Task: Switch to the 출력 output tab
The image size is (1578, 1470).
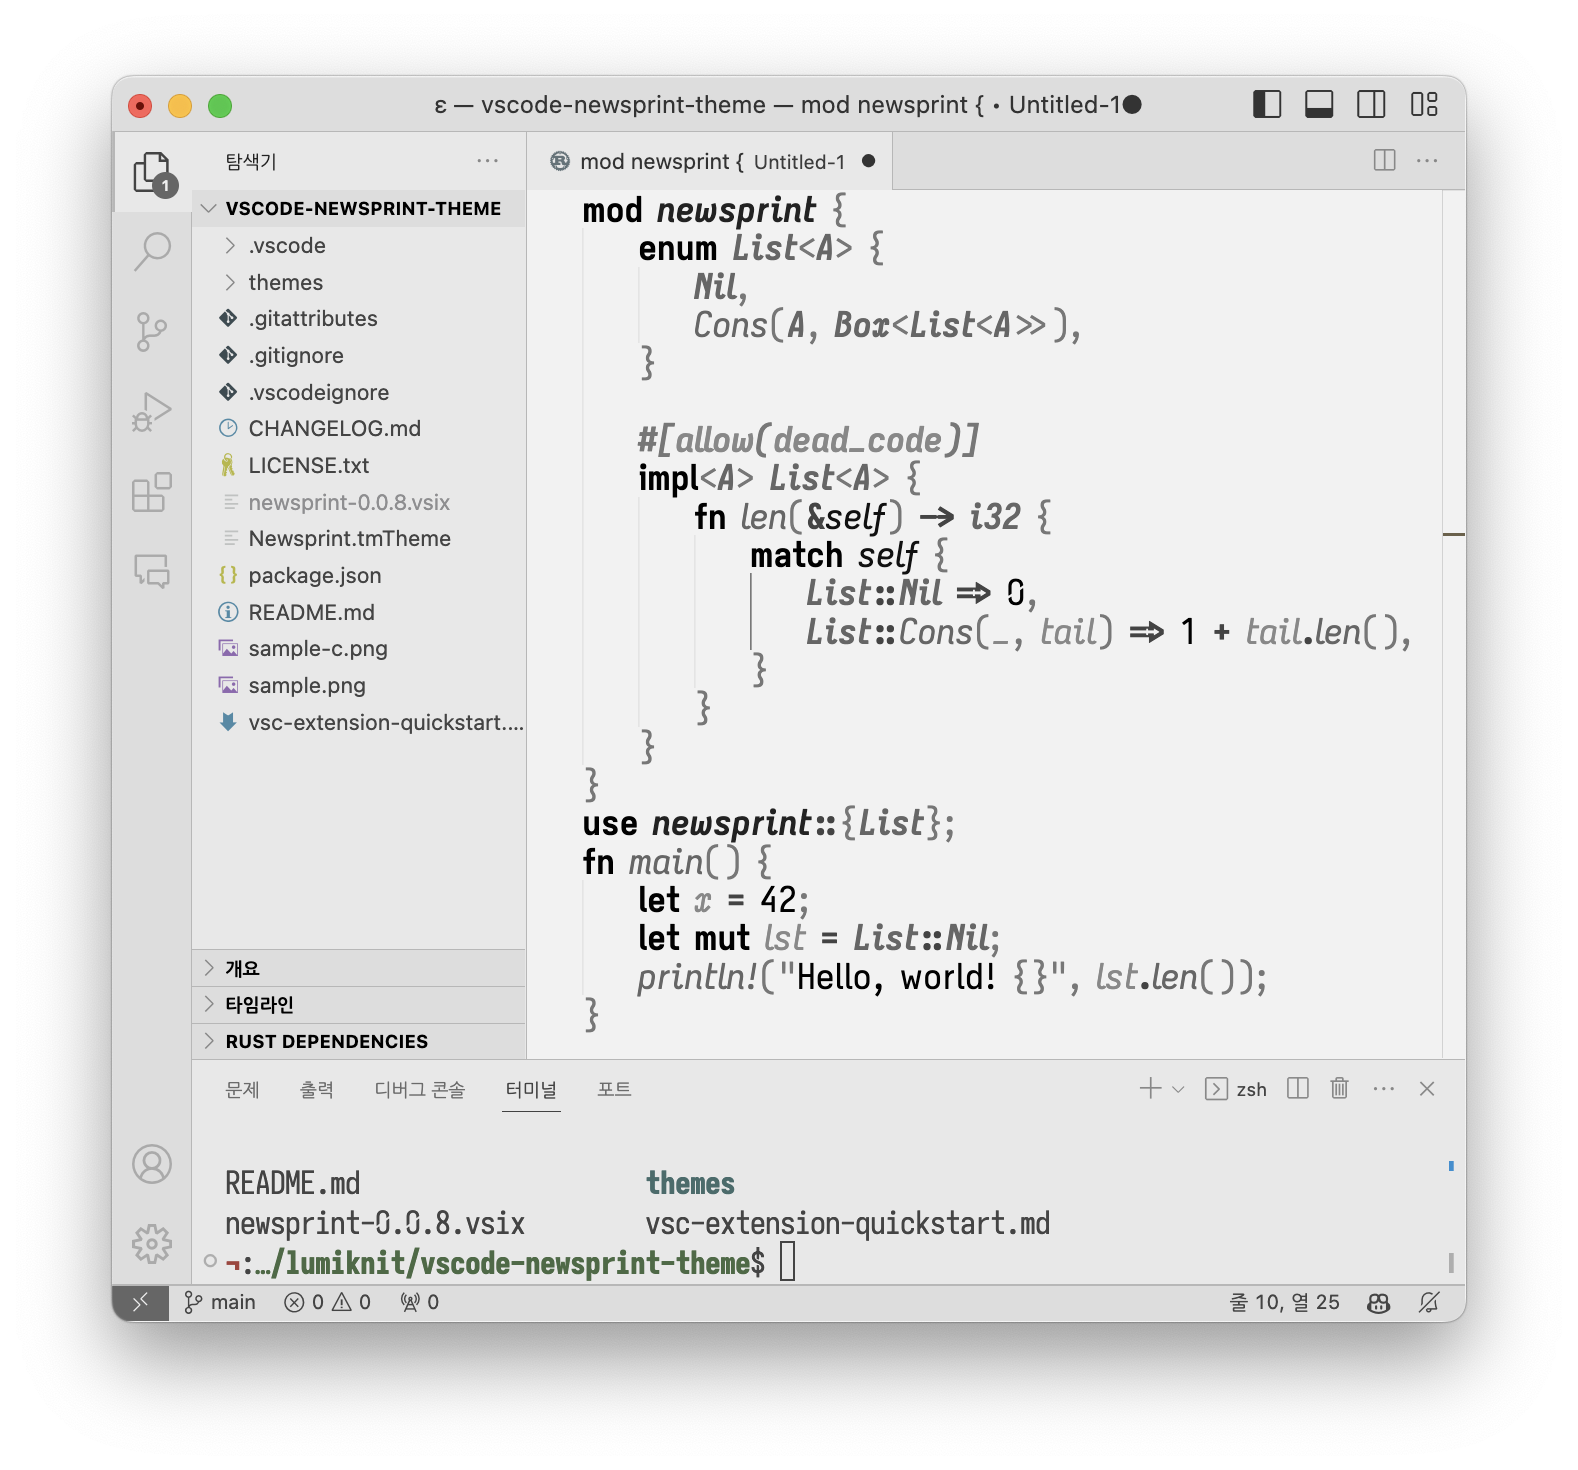Action: click(316, 1089)
